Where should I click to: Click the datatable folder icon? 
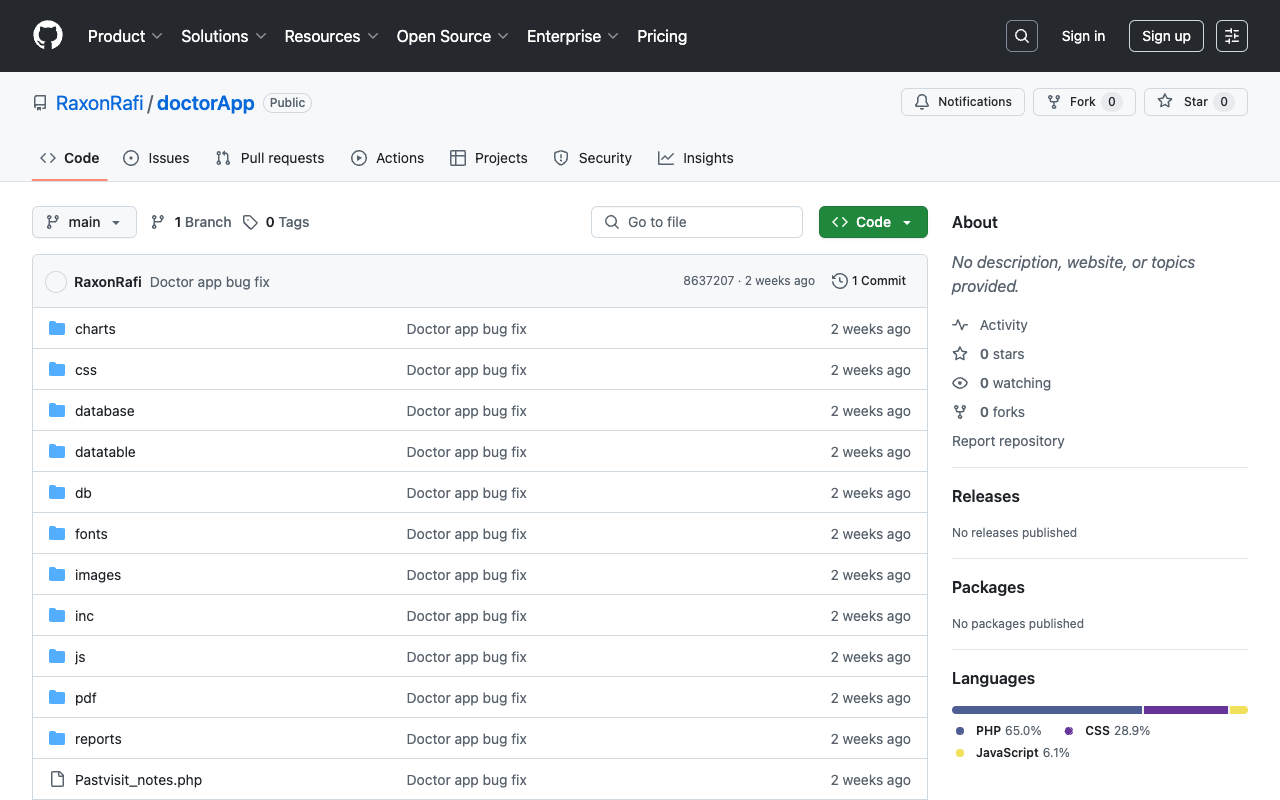click(x=57, y=452)
